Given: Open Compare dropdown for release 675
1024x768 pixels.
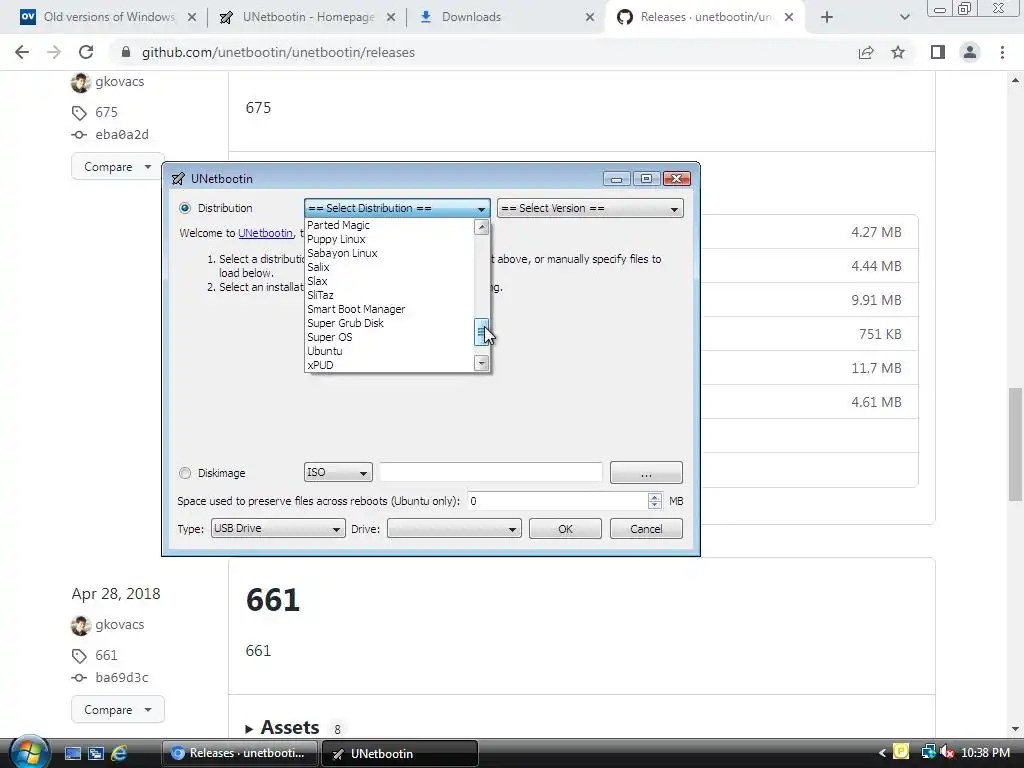Looking at the screenshot, I should (118, 167).
